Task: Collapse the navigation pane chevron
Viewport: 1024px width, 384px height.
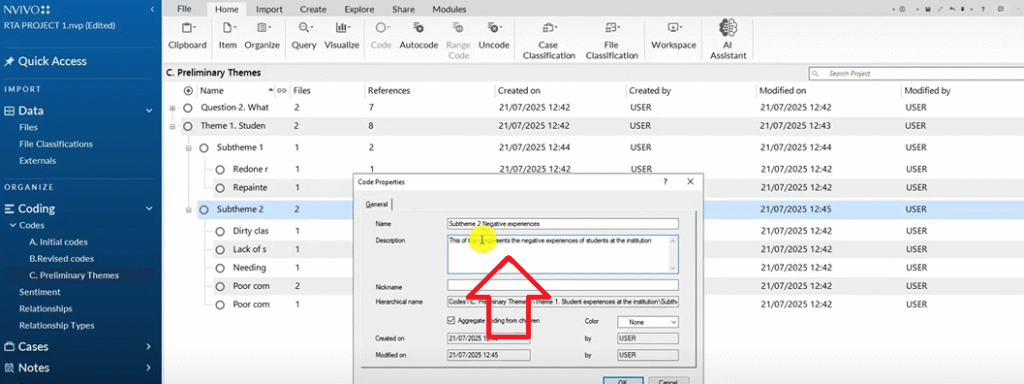Action: 152,10
